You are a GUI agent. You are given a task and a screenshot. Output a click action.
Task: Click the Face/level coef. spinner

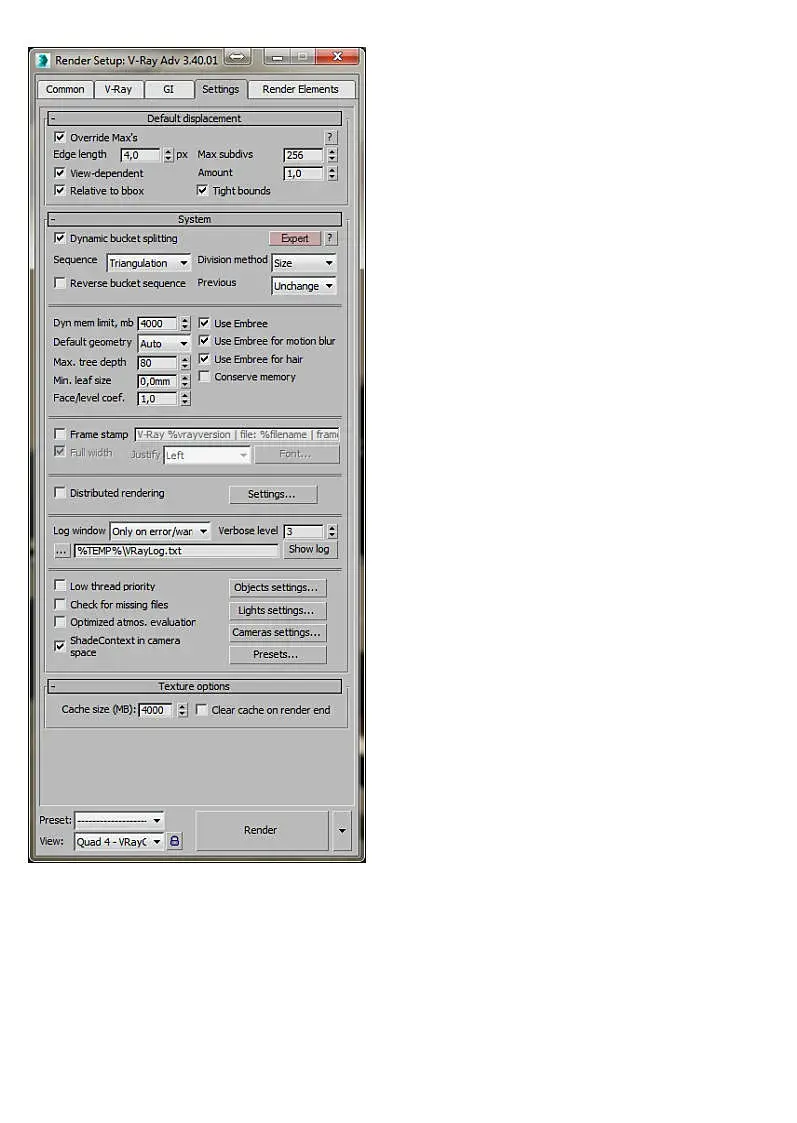(185, 399)
